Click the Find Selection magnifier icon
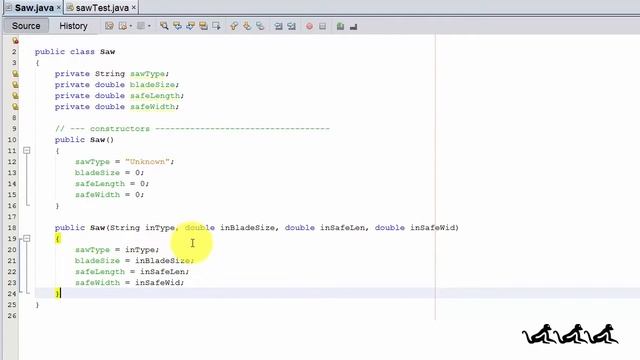Viewport: 640px width, 360px height. pos(164,26)
